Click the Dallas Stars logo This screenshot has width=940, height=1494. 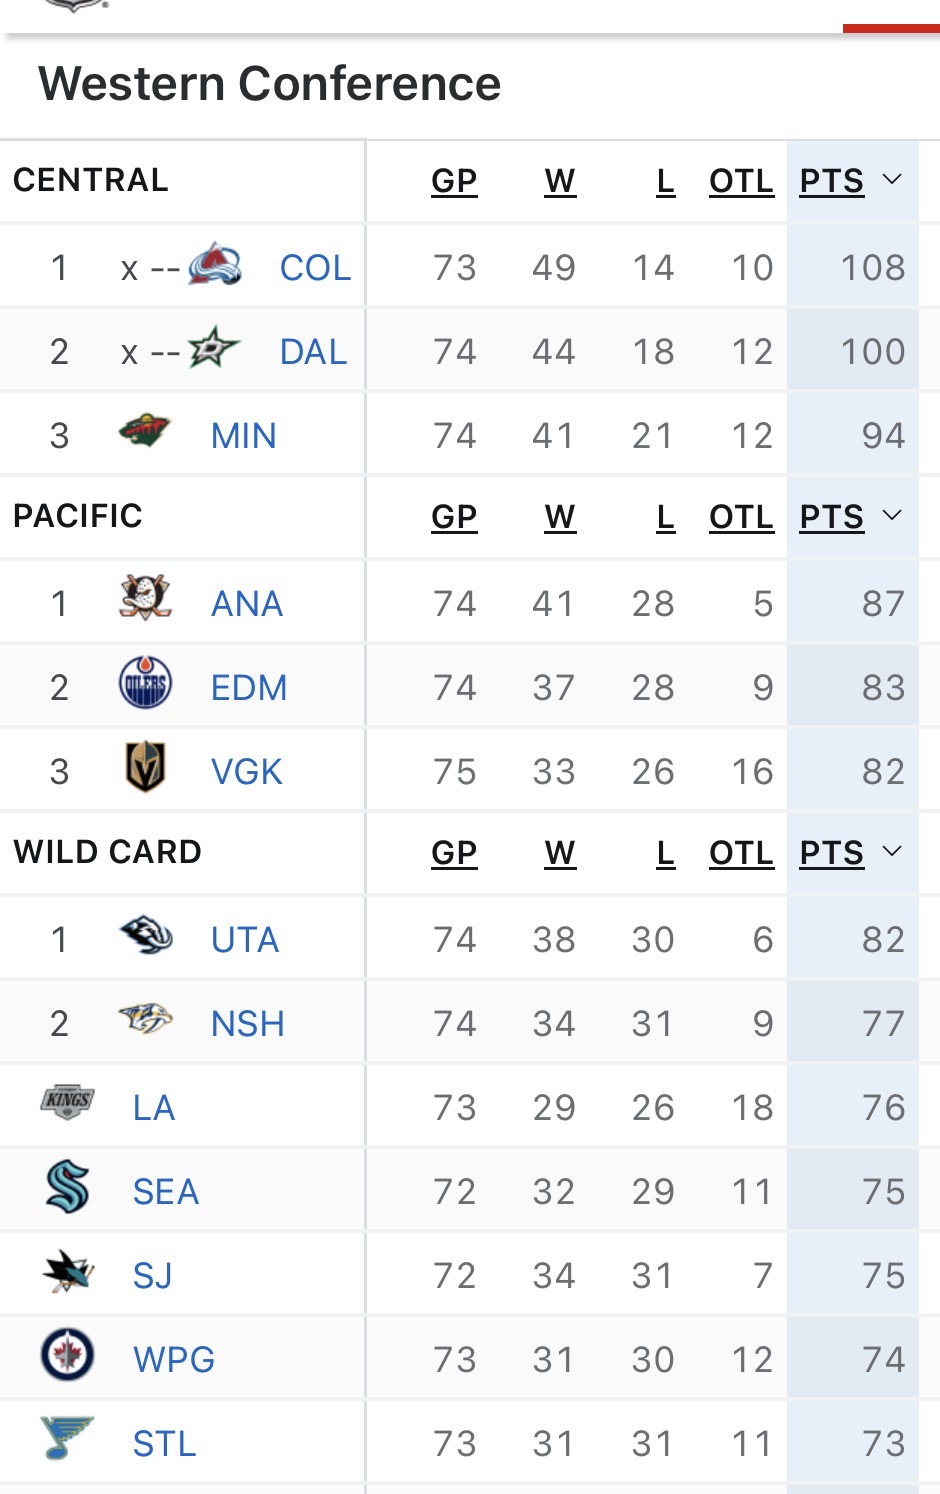213,349
